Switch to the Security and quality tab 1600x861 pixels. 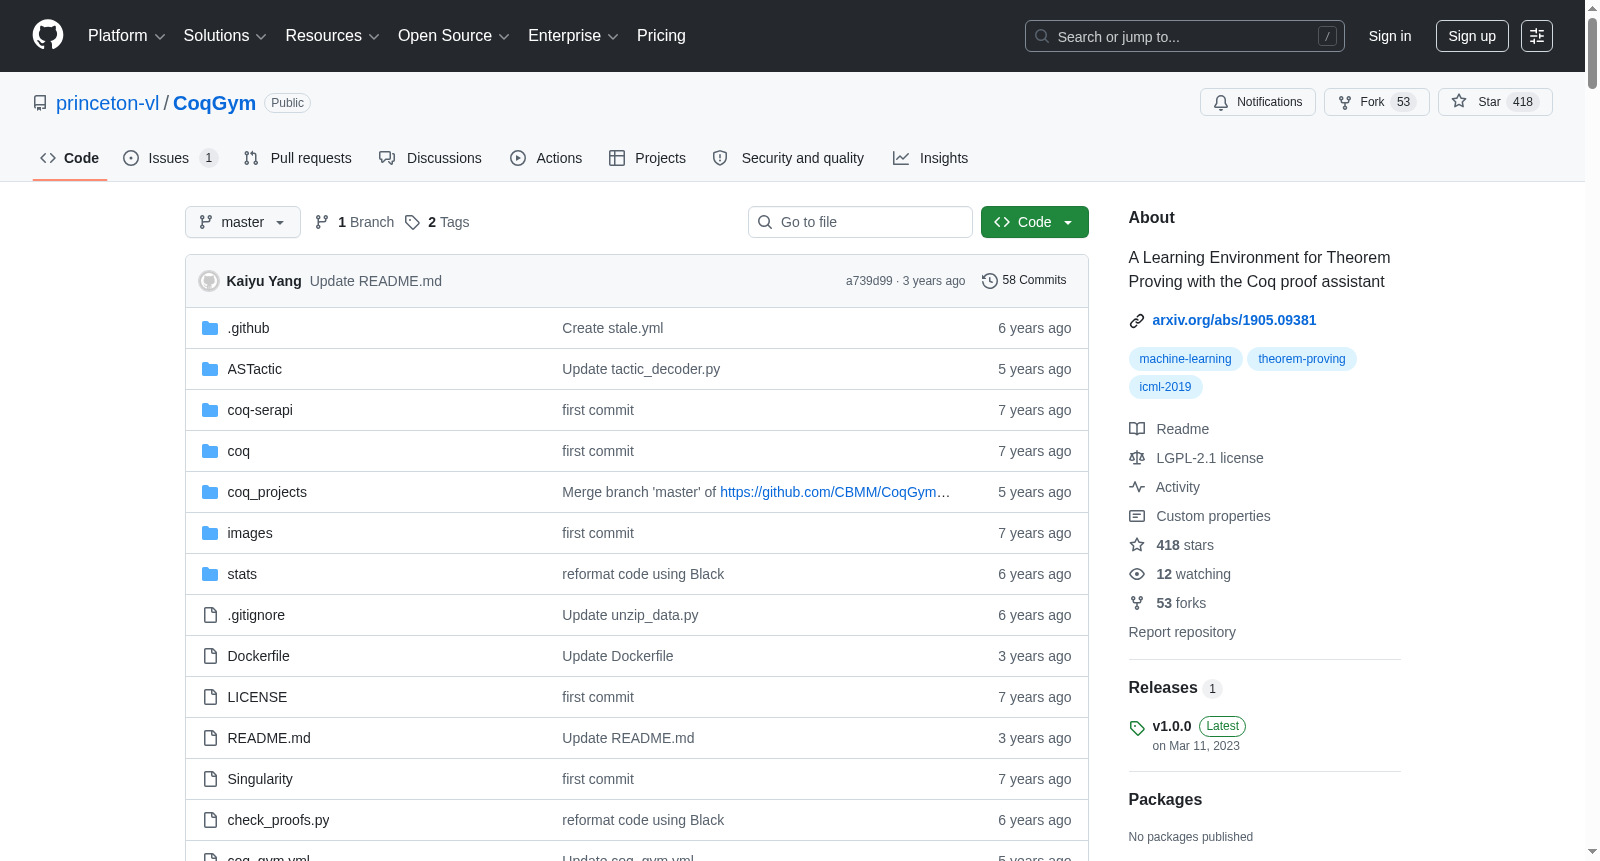788,158
